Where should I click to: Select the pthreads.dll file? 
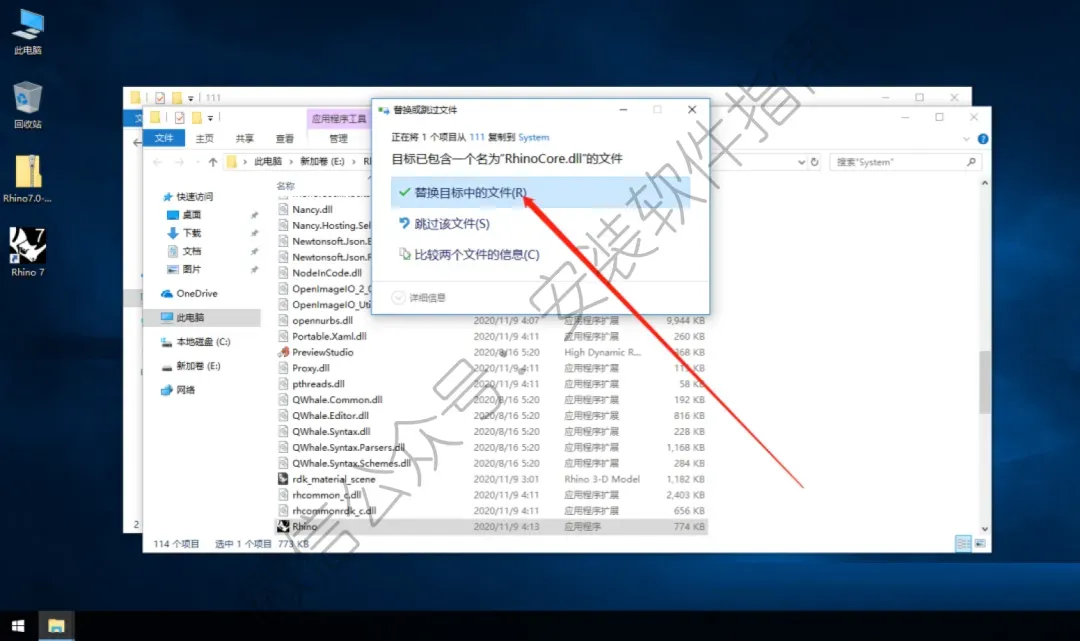tap(318, 383)
